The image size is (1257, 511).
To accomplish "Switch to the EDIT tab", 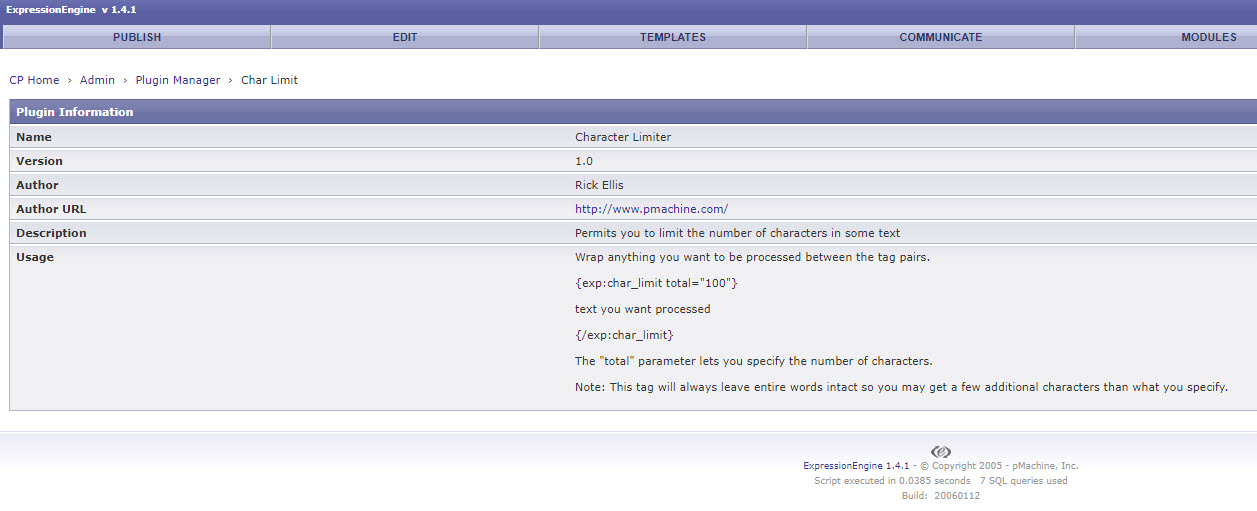I will [405, 37].
